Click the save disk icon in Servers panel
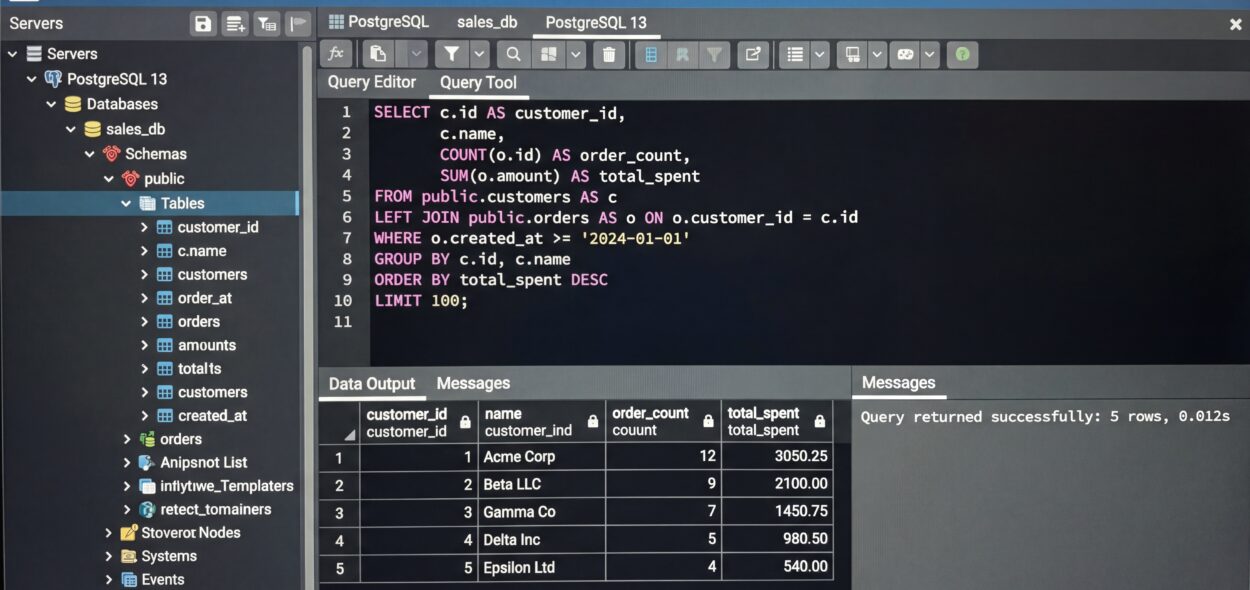This screenshot has height=590, width=1250. pyautogui.click(x=204, y=24)
